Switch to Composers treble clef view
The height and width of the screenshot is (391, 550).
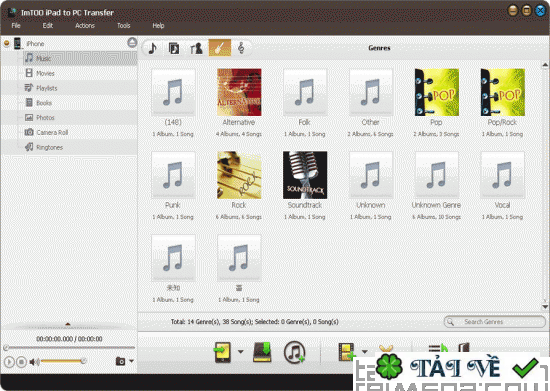[241, 48]
